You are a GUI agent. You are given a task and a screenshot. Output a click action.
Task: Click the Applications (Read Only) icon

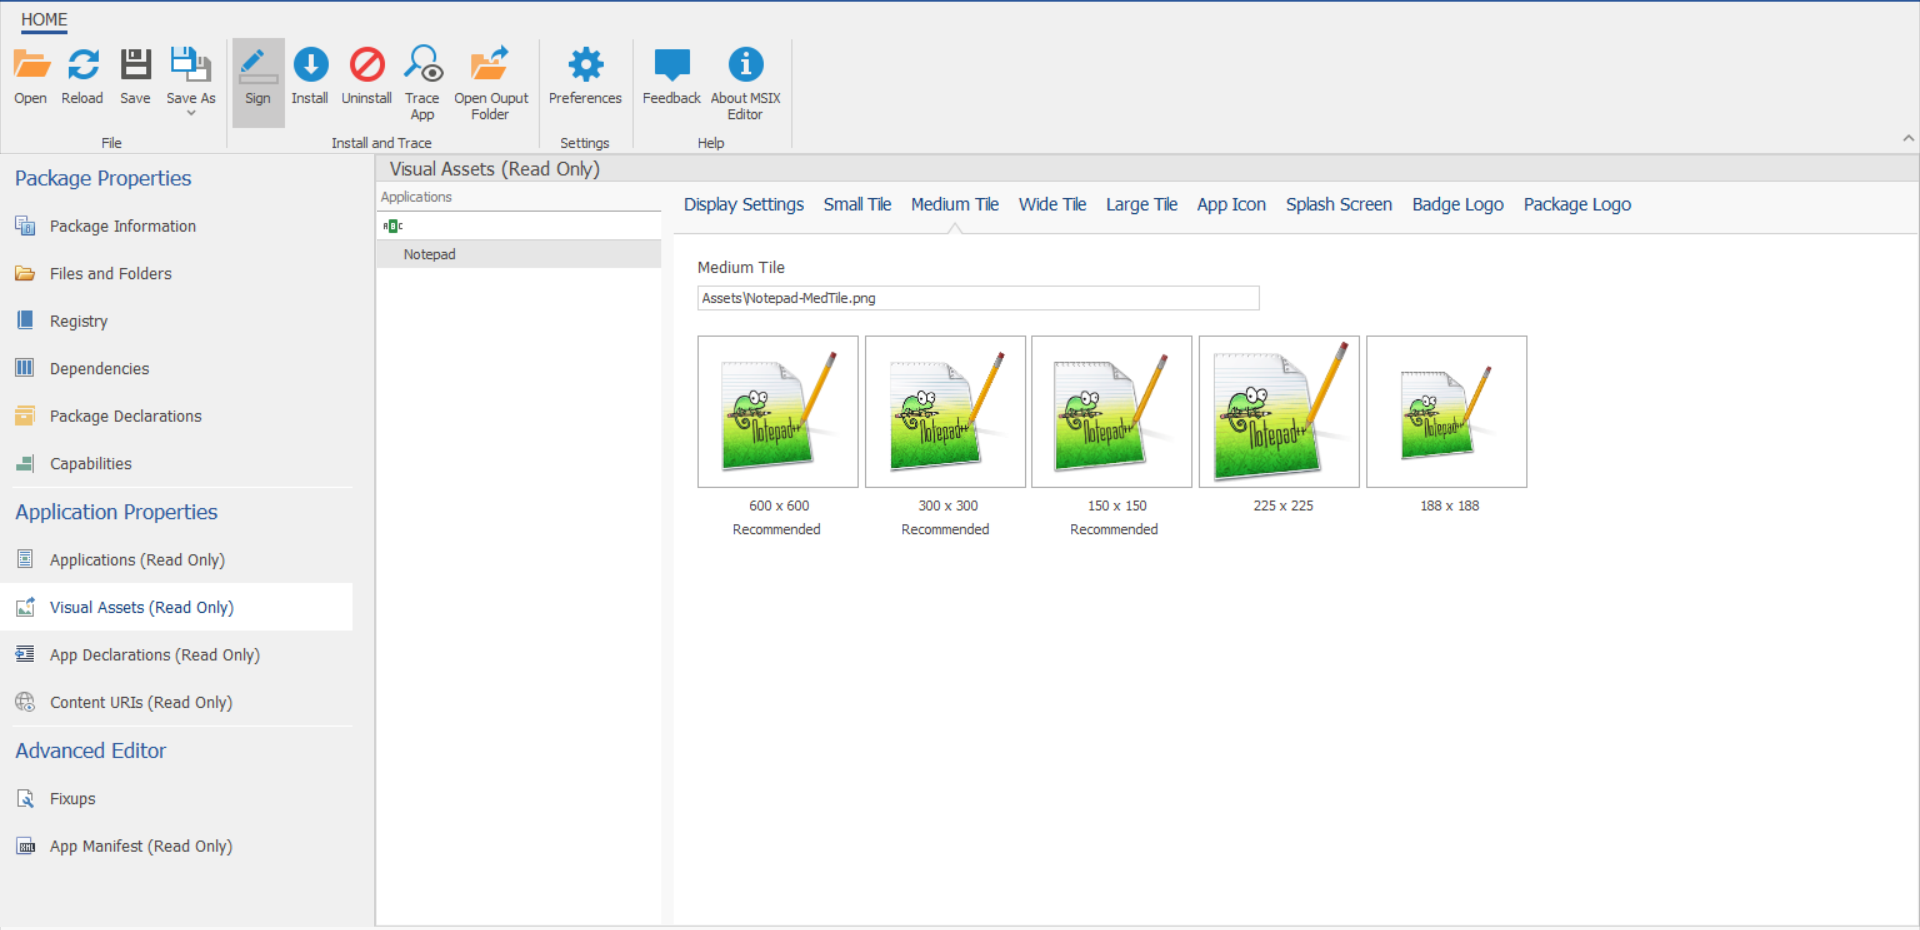pyautogui.click(x=25, y=559)
